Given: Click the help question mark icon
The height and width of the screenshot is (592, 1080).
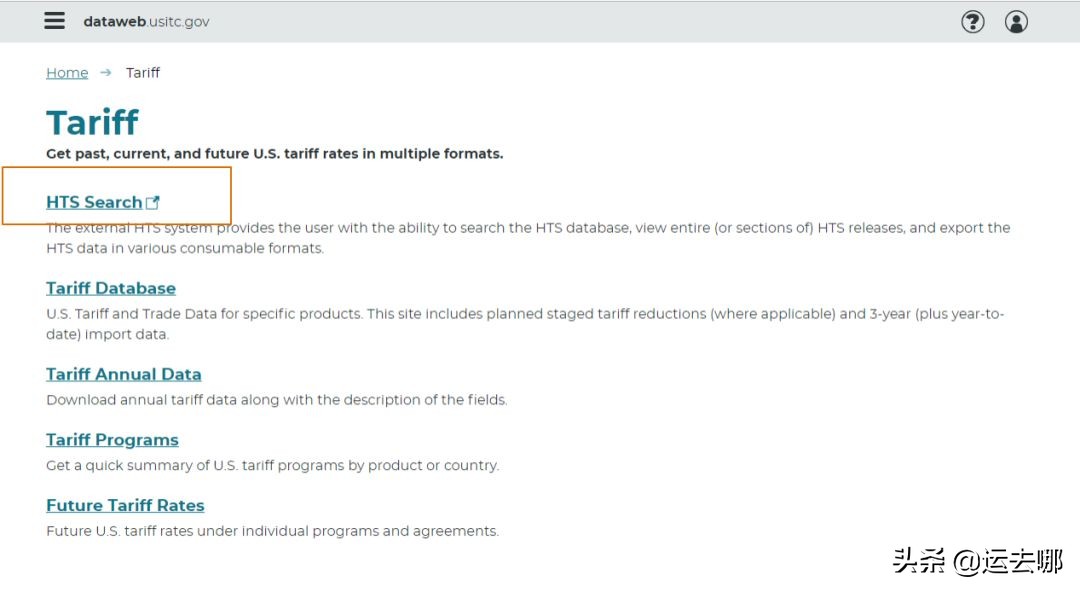Looking at the screenshot, I should point(972,21).
